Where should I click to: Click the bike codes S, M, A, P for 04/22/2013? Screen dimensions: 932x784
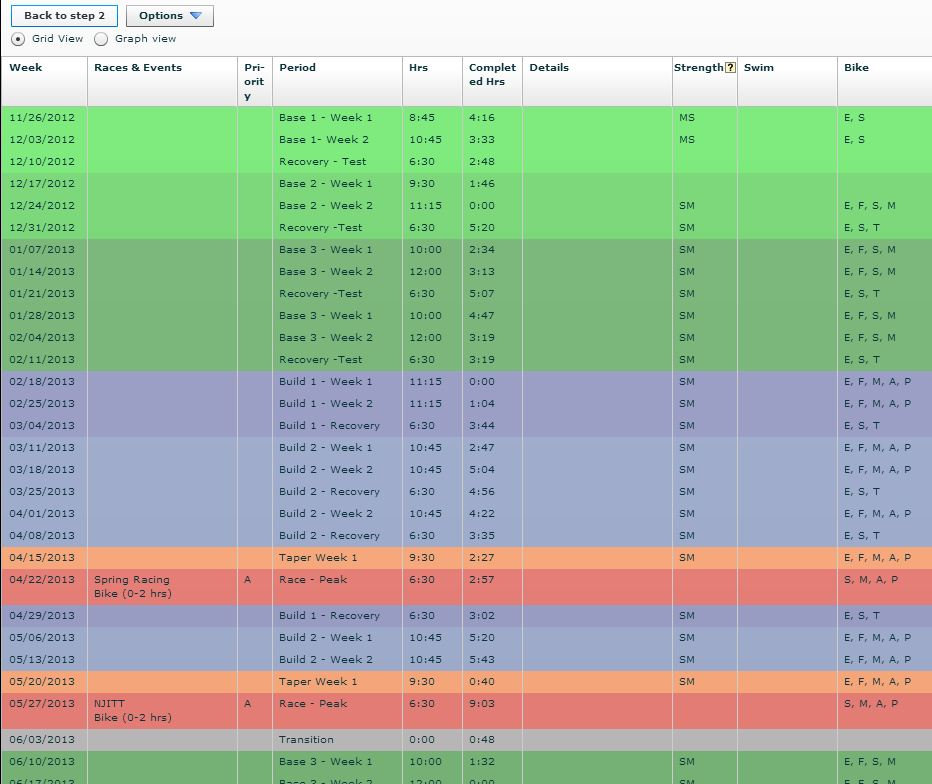871,580
